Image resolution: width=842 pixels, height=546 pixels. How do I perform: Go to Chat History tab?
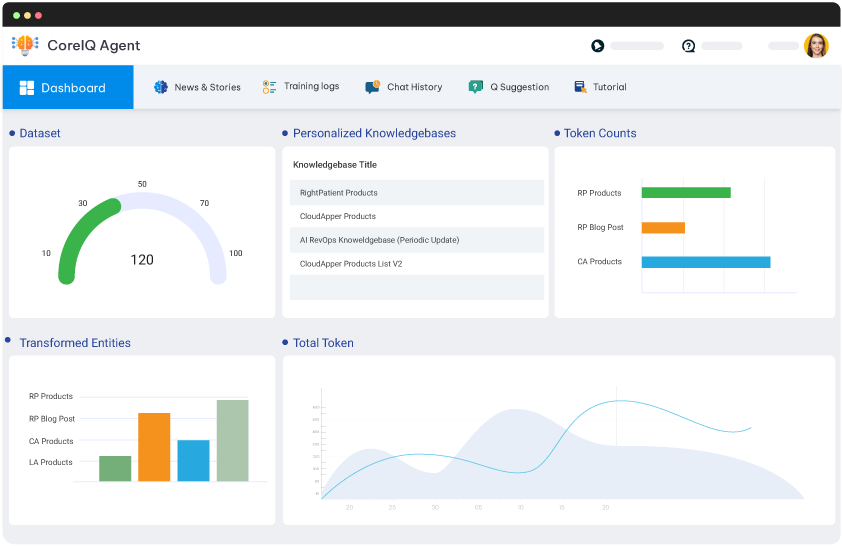[x=404, y=87]
